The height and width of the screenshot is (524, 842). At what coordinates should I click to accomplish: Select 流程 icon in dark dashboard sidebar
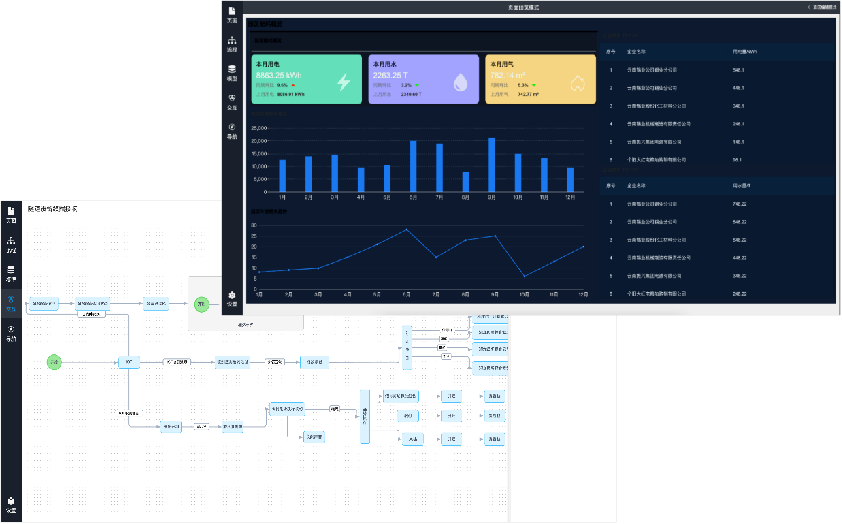pos(232,43)
